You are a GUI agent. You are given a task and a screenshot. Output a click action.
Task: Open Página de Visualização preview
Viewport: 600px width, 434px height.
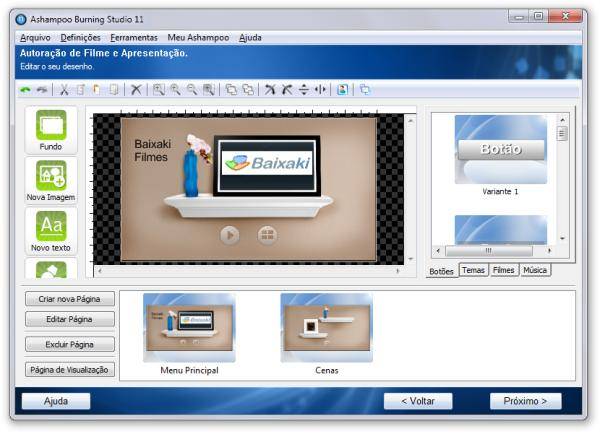coord(70,370)
